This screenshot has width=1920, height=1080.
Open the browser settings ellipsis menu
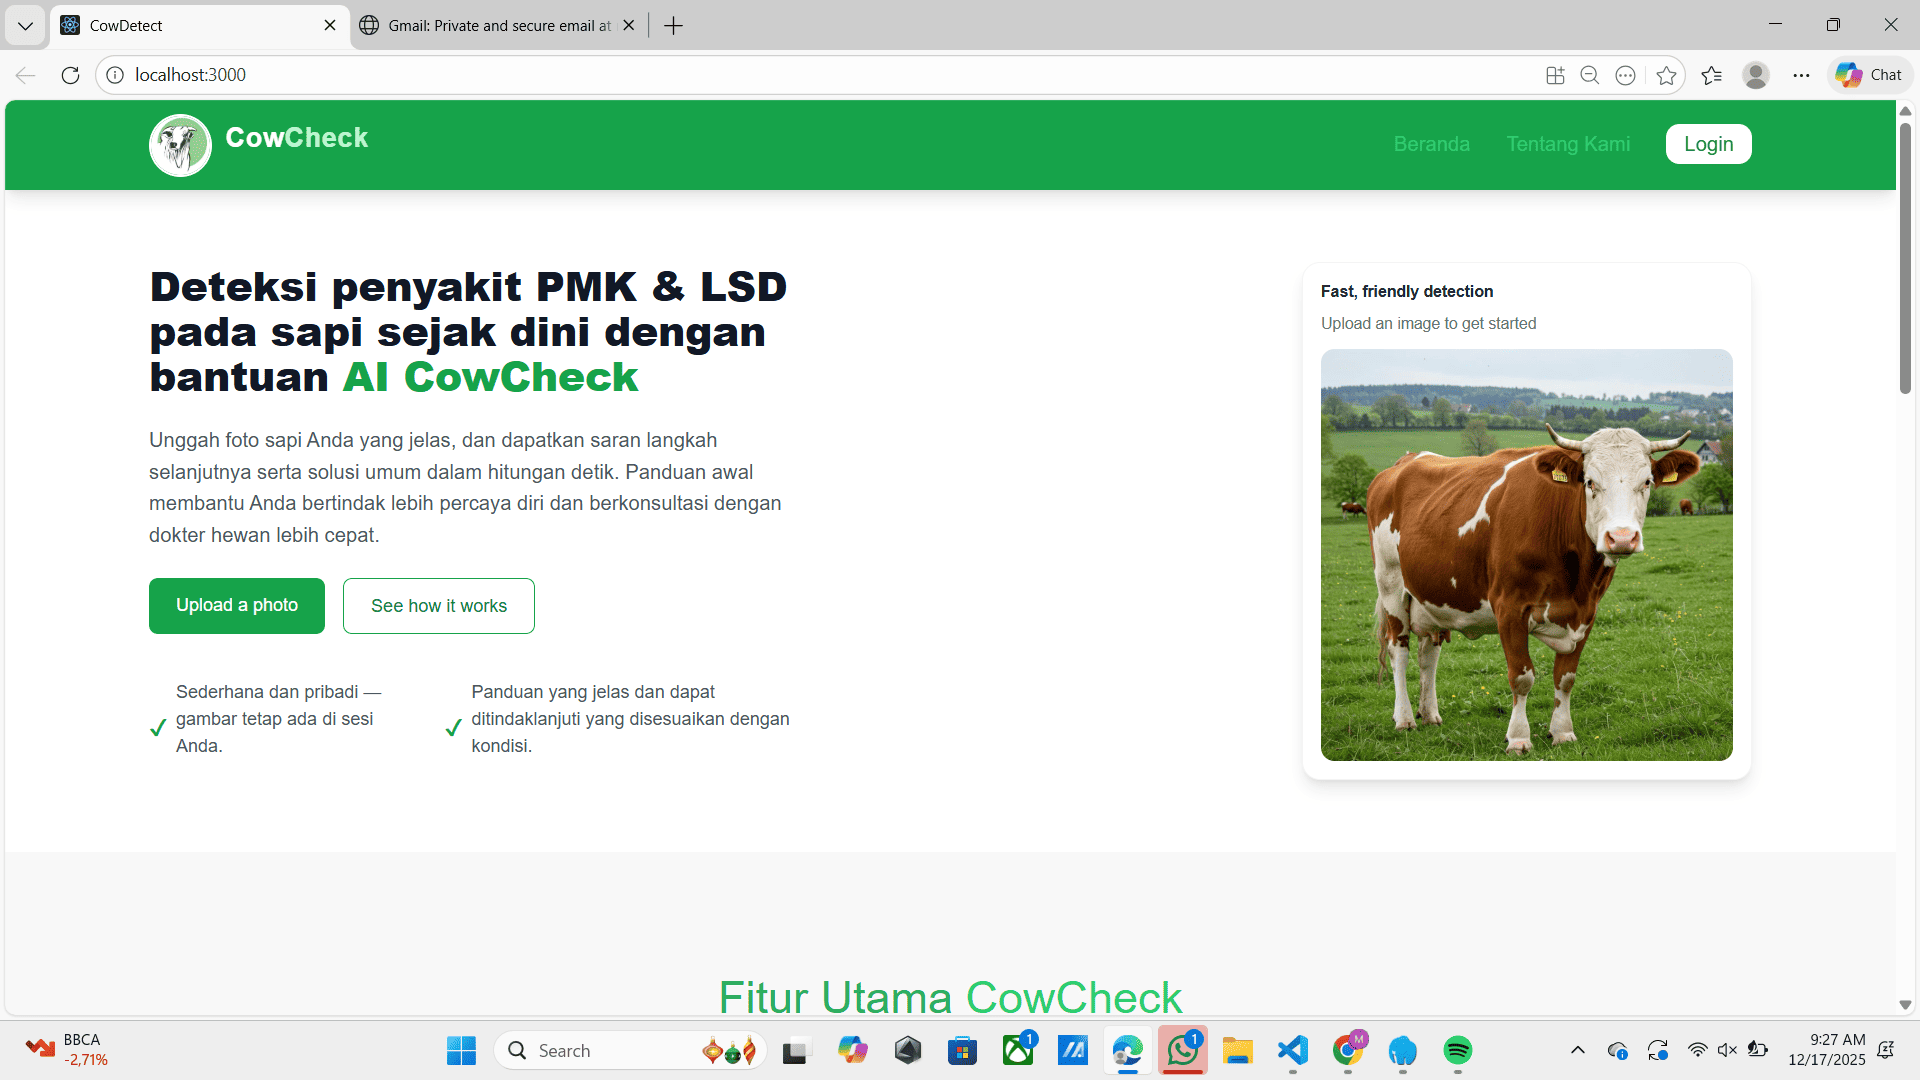click(x=1801, y=75)
